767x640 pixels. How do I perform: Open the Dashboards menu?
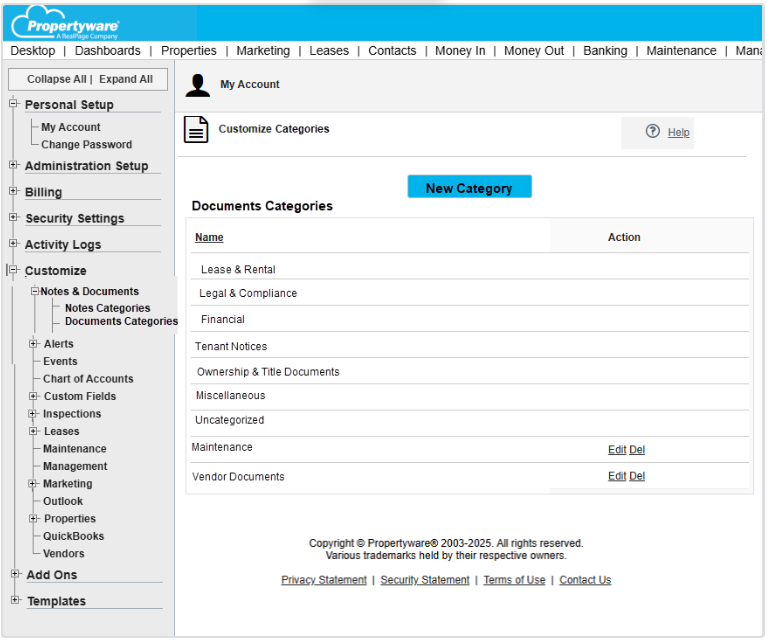coord(108,51)
